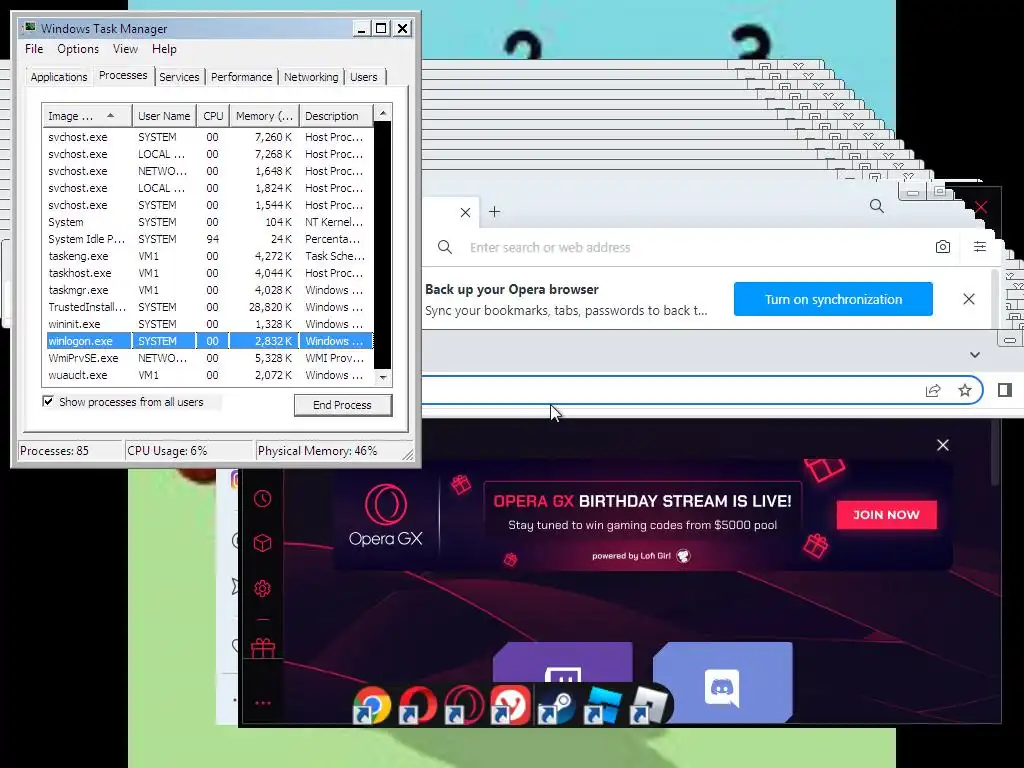
Task: Open three-dots menu in Opera GX sidebar
Action: pyautogui.click(x=263, y=703)
